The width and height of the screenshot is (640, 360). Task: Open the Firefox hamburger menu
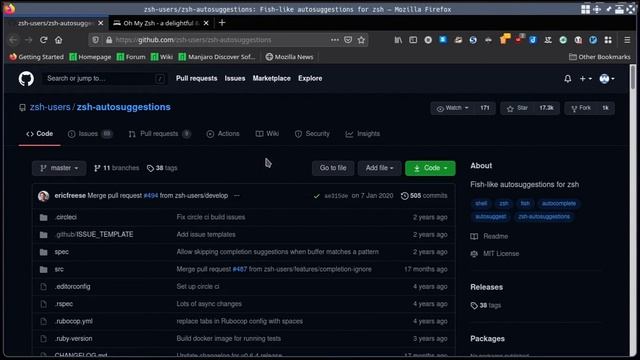627,40
